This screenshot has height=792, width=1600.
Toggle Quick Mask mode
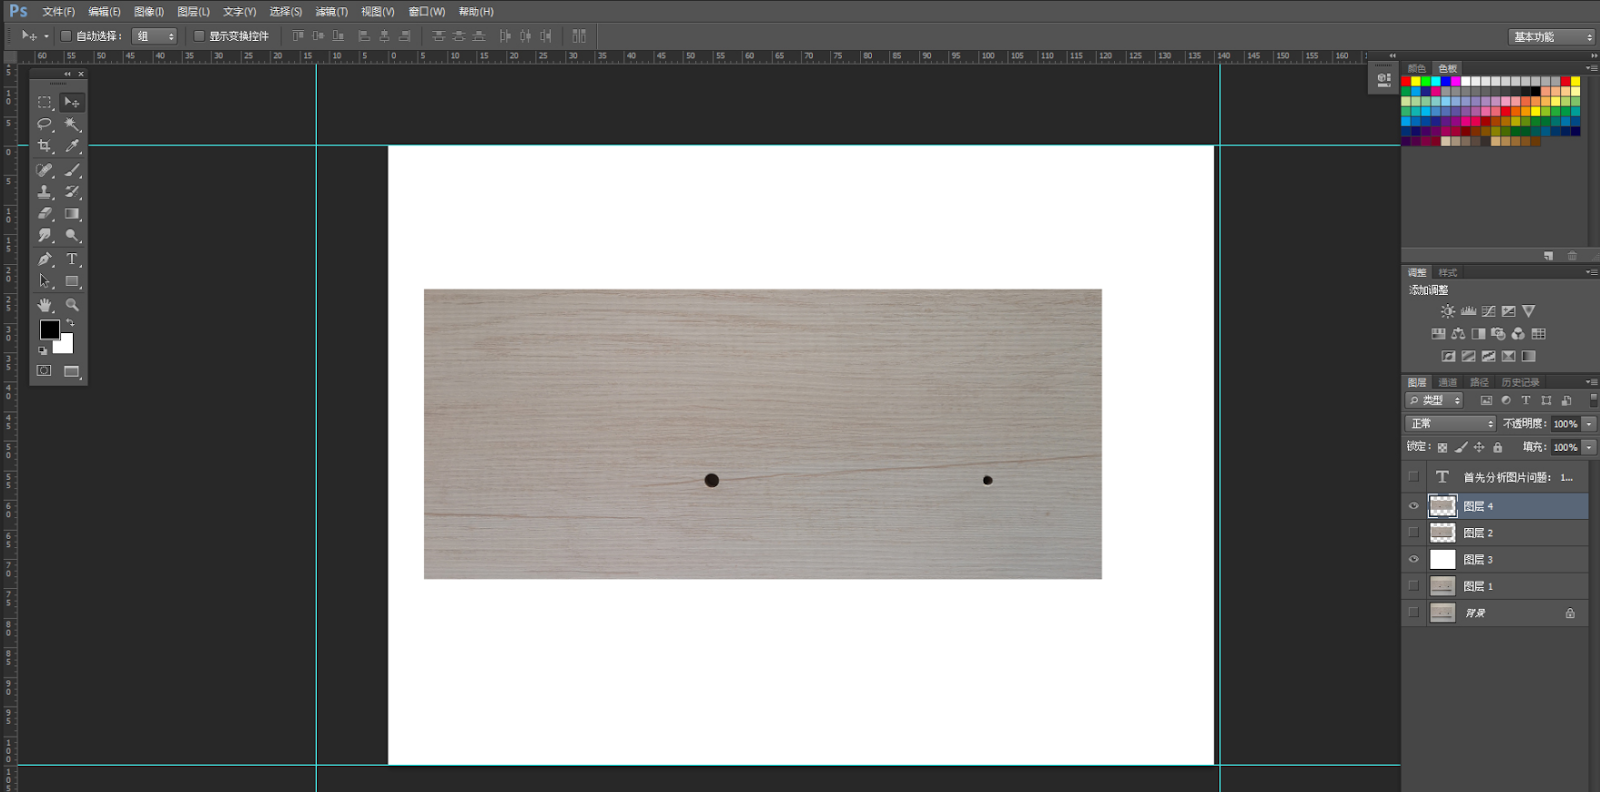44,371
